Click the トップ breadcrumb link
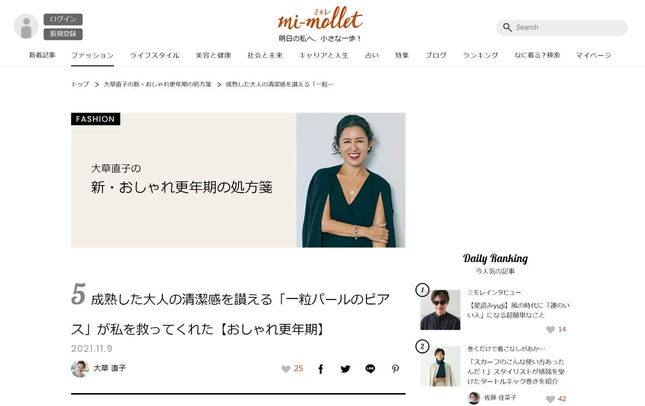 (x=80, y=84)
